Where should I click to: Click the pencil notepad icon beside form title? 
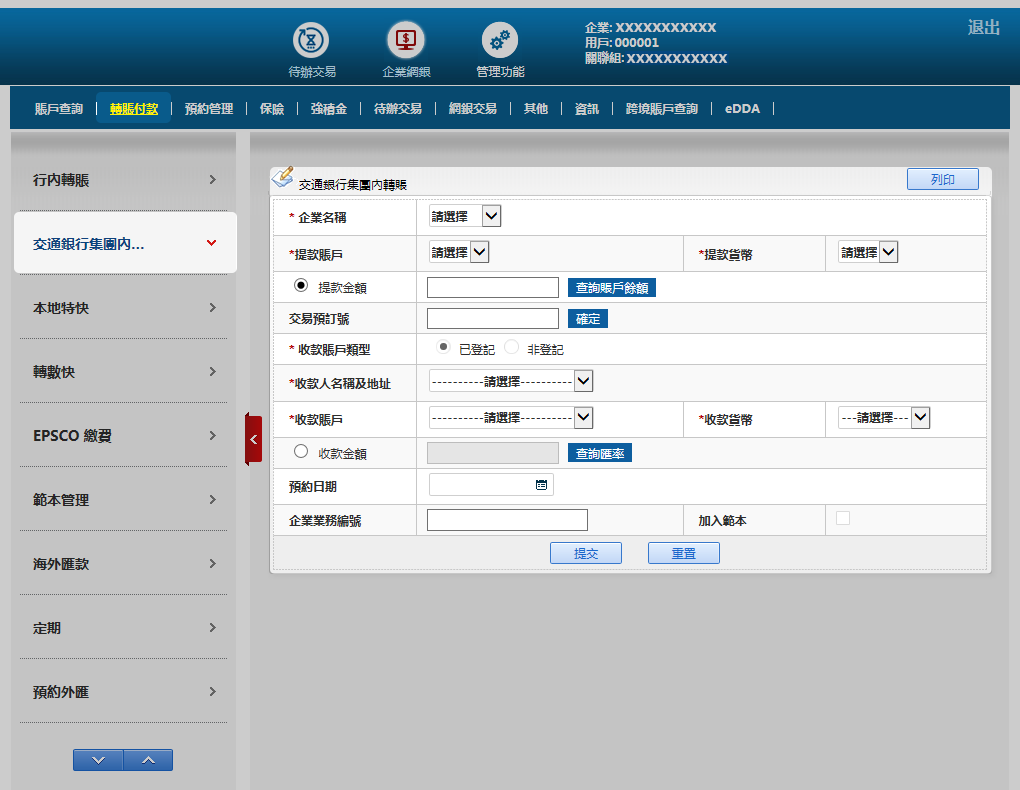[283, 176]
